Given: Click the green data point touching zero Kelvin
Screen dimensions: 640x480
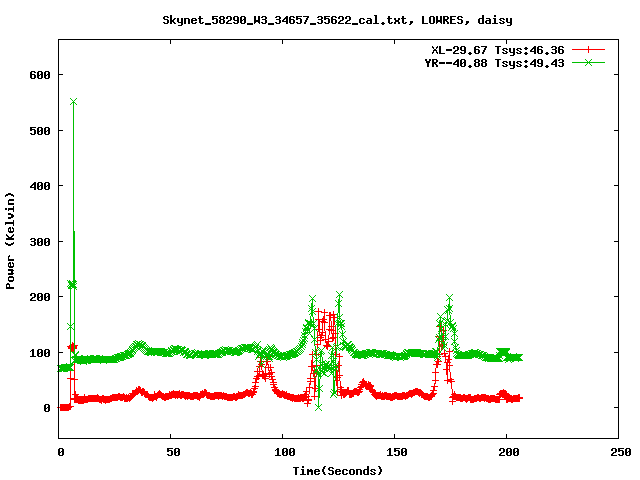Looking at the screenshot, I should pyautogui.click(x=319, y=407).
